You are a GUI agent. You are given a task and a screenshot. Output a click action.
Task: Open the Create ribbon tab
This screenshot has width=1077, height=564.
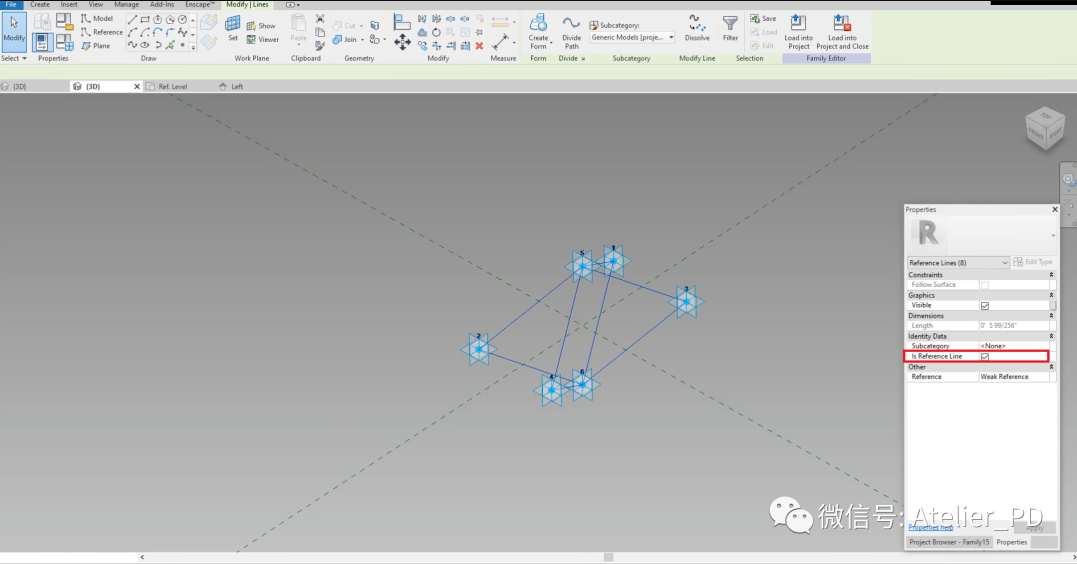pos(40,4)
